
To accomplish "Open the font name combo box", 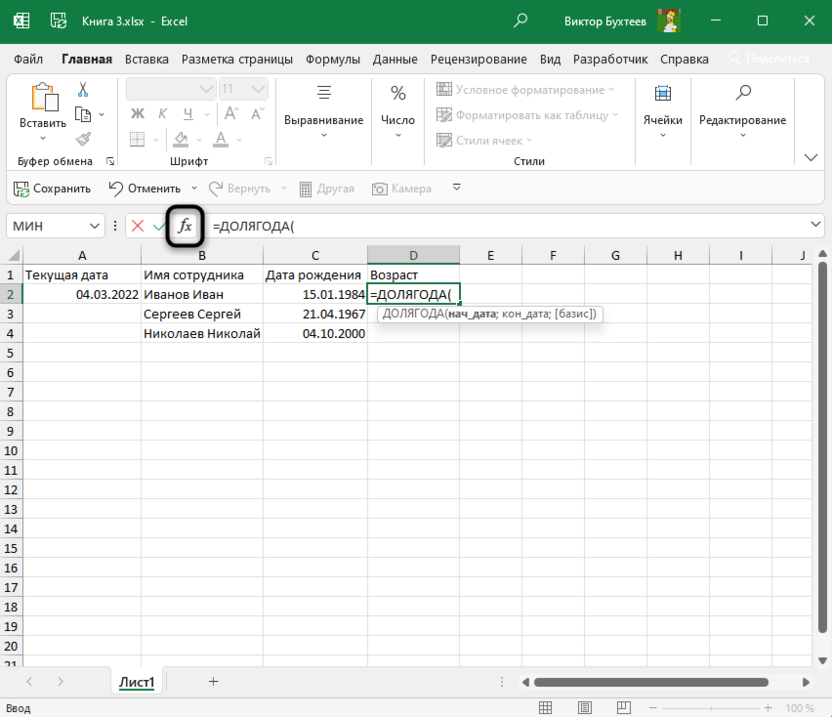I will [x=171, y=89].
